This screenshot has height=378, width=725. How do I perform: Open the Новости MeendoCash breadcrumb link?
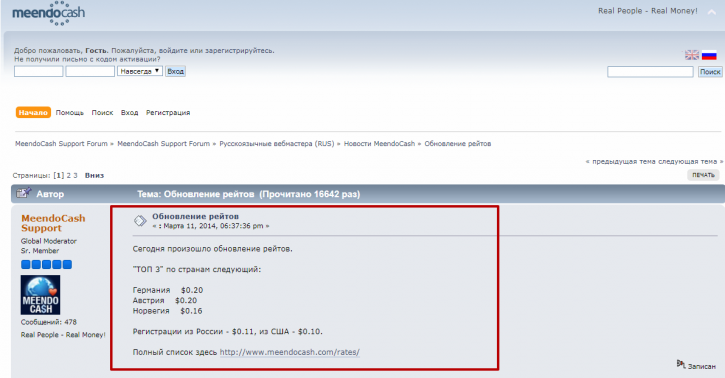click(x=379, y=144)
